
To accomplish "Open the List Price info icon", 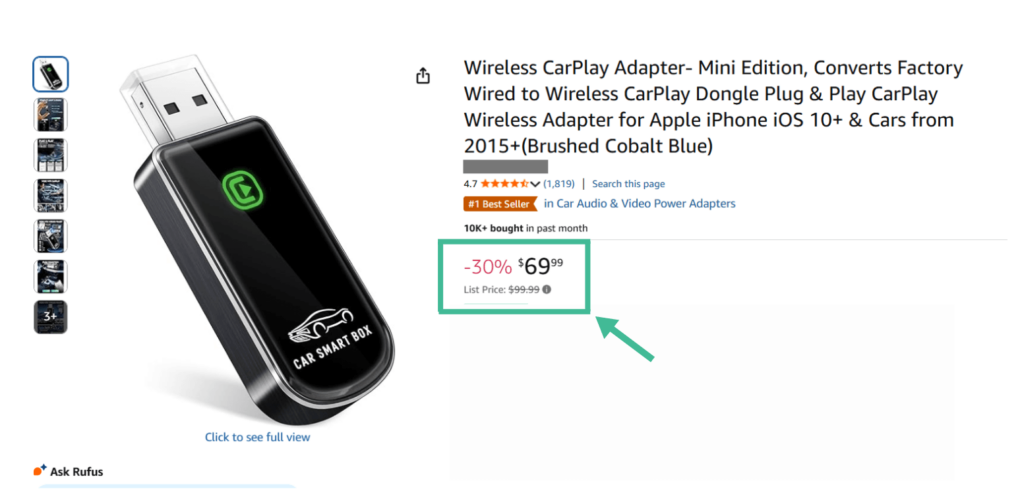I will coord(547,289).
